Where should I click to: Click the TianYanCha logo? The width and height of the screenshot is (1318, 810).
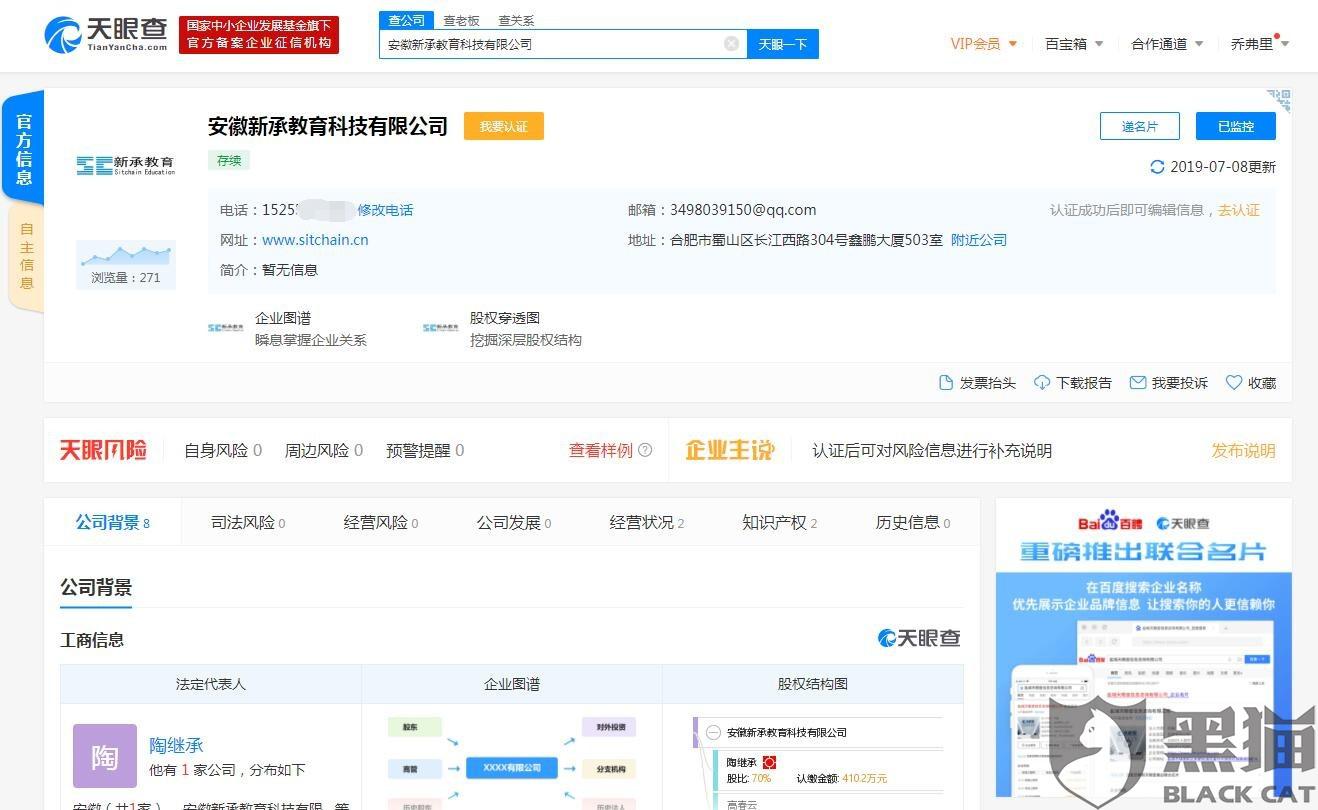pyautogui.click(x=106, y=34)
